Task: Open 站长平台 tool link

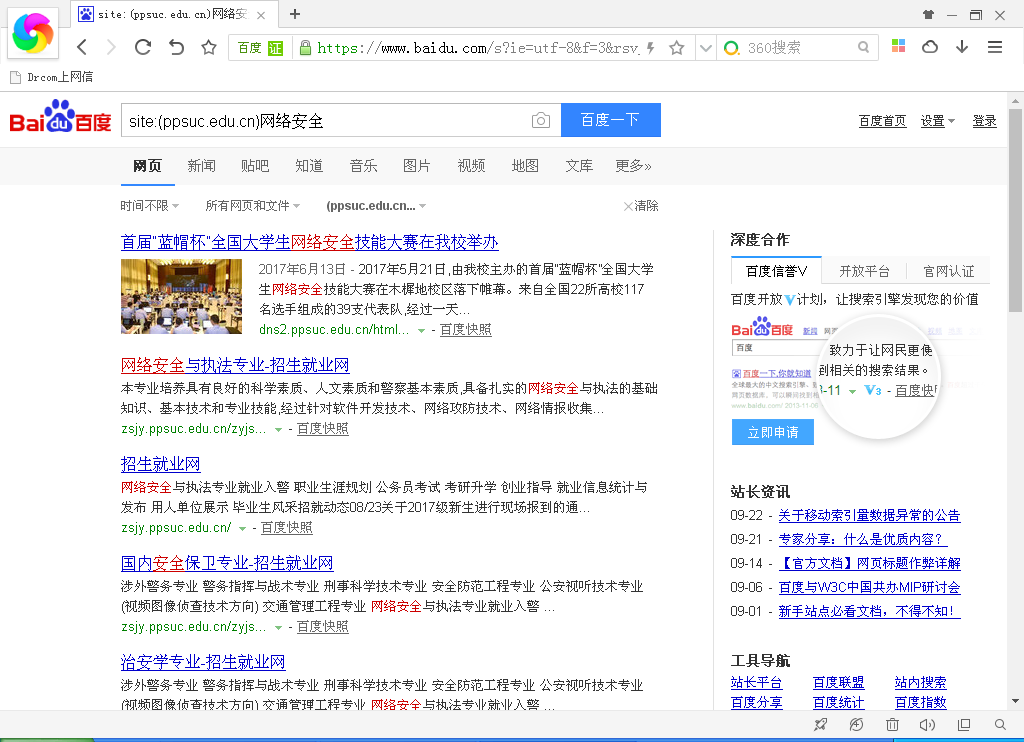Action: 756,683
